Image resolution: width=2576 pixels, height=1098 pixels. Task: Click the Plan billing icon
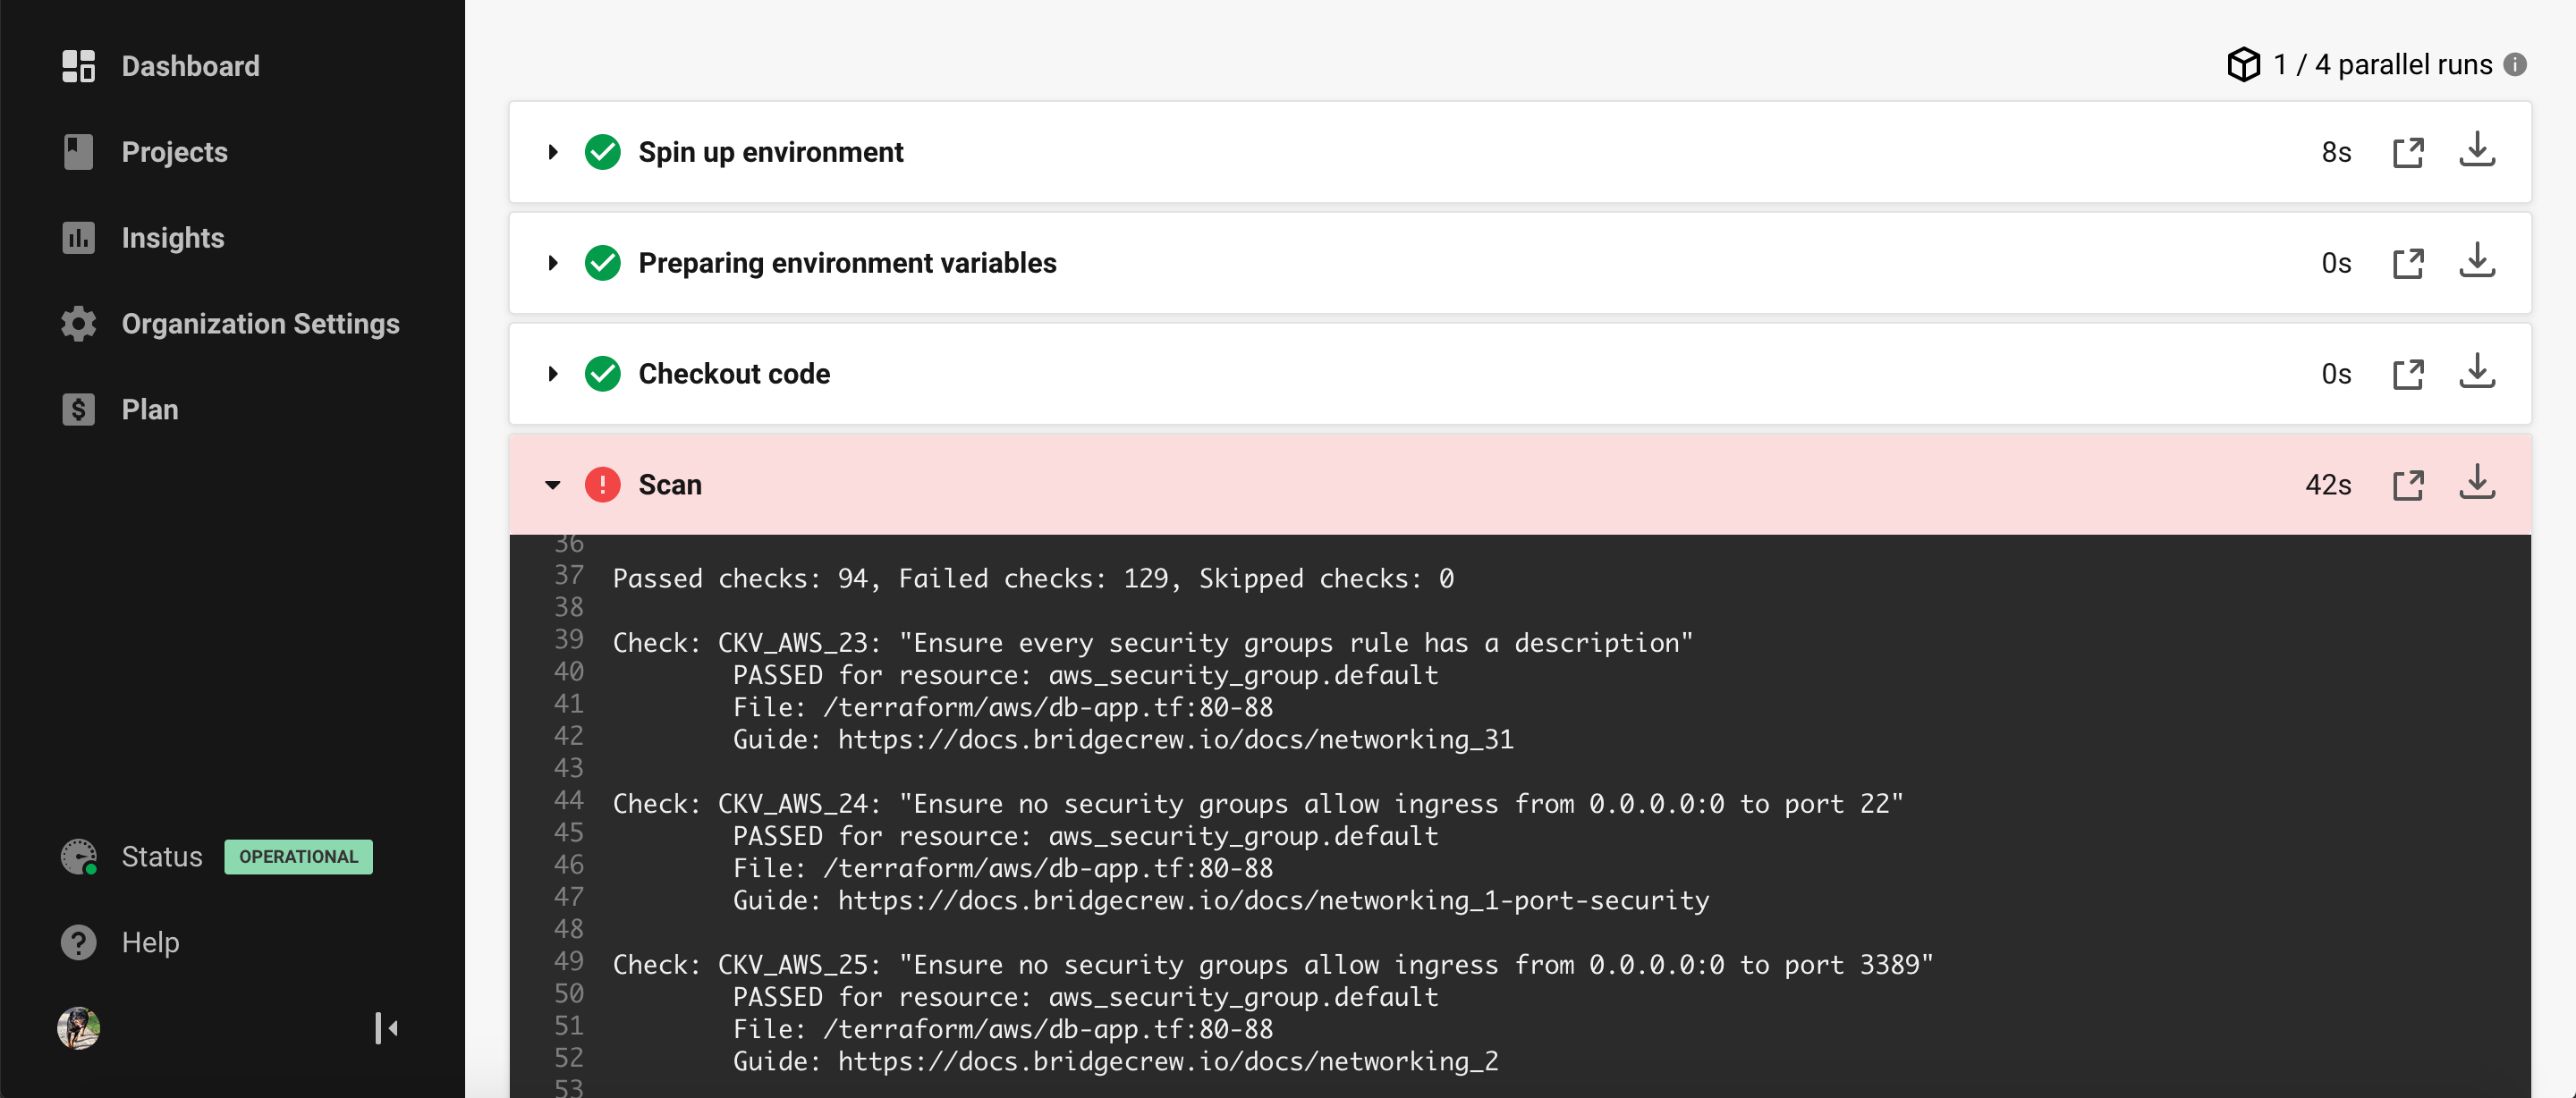[x=78, y=409]
